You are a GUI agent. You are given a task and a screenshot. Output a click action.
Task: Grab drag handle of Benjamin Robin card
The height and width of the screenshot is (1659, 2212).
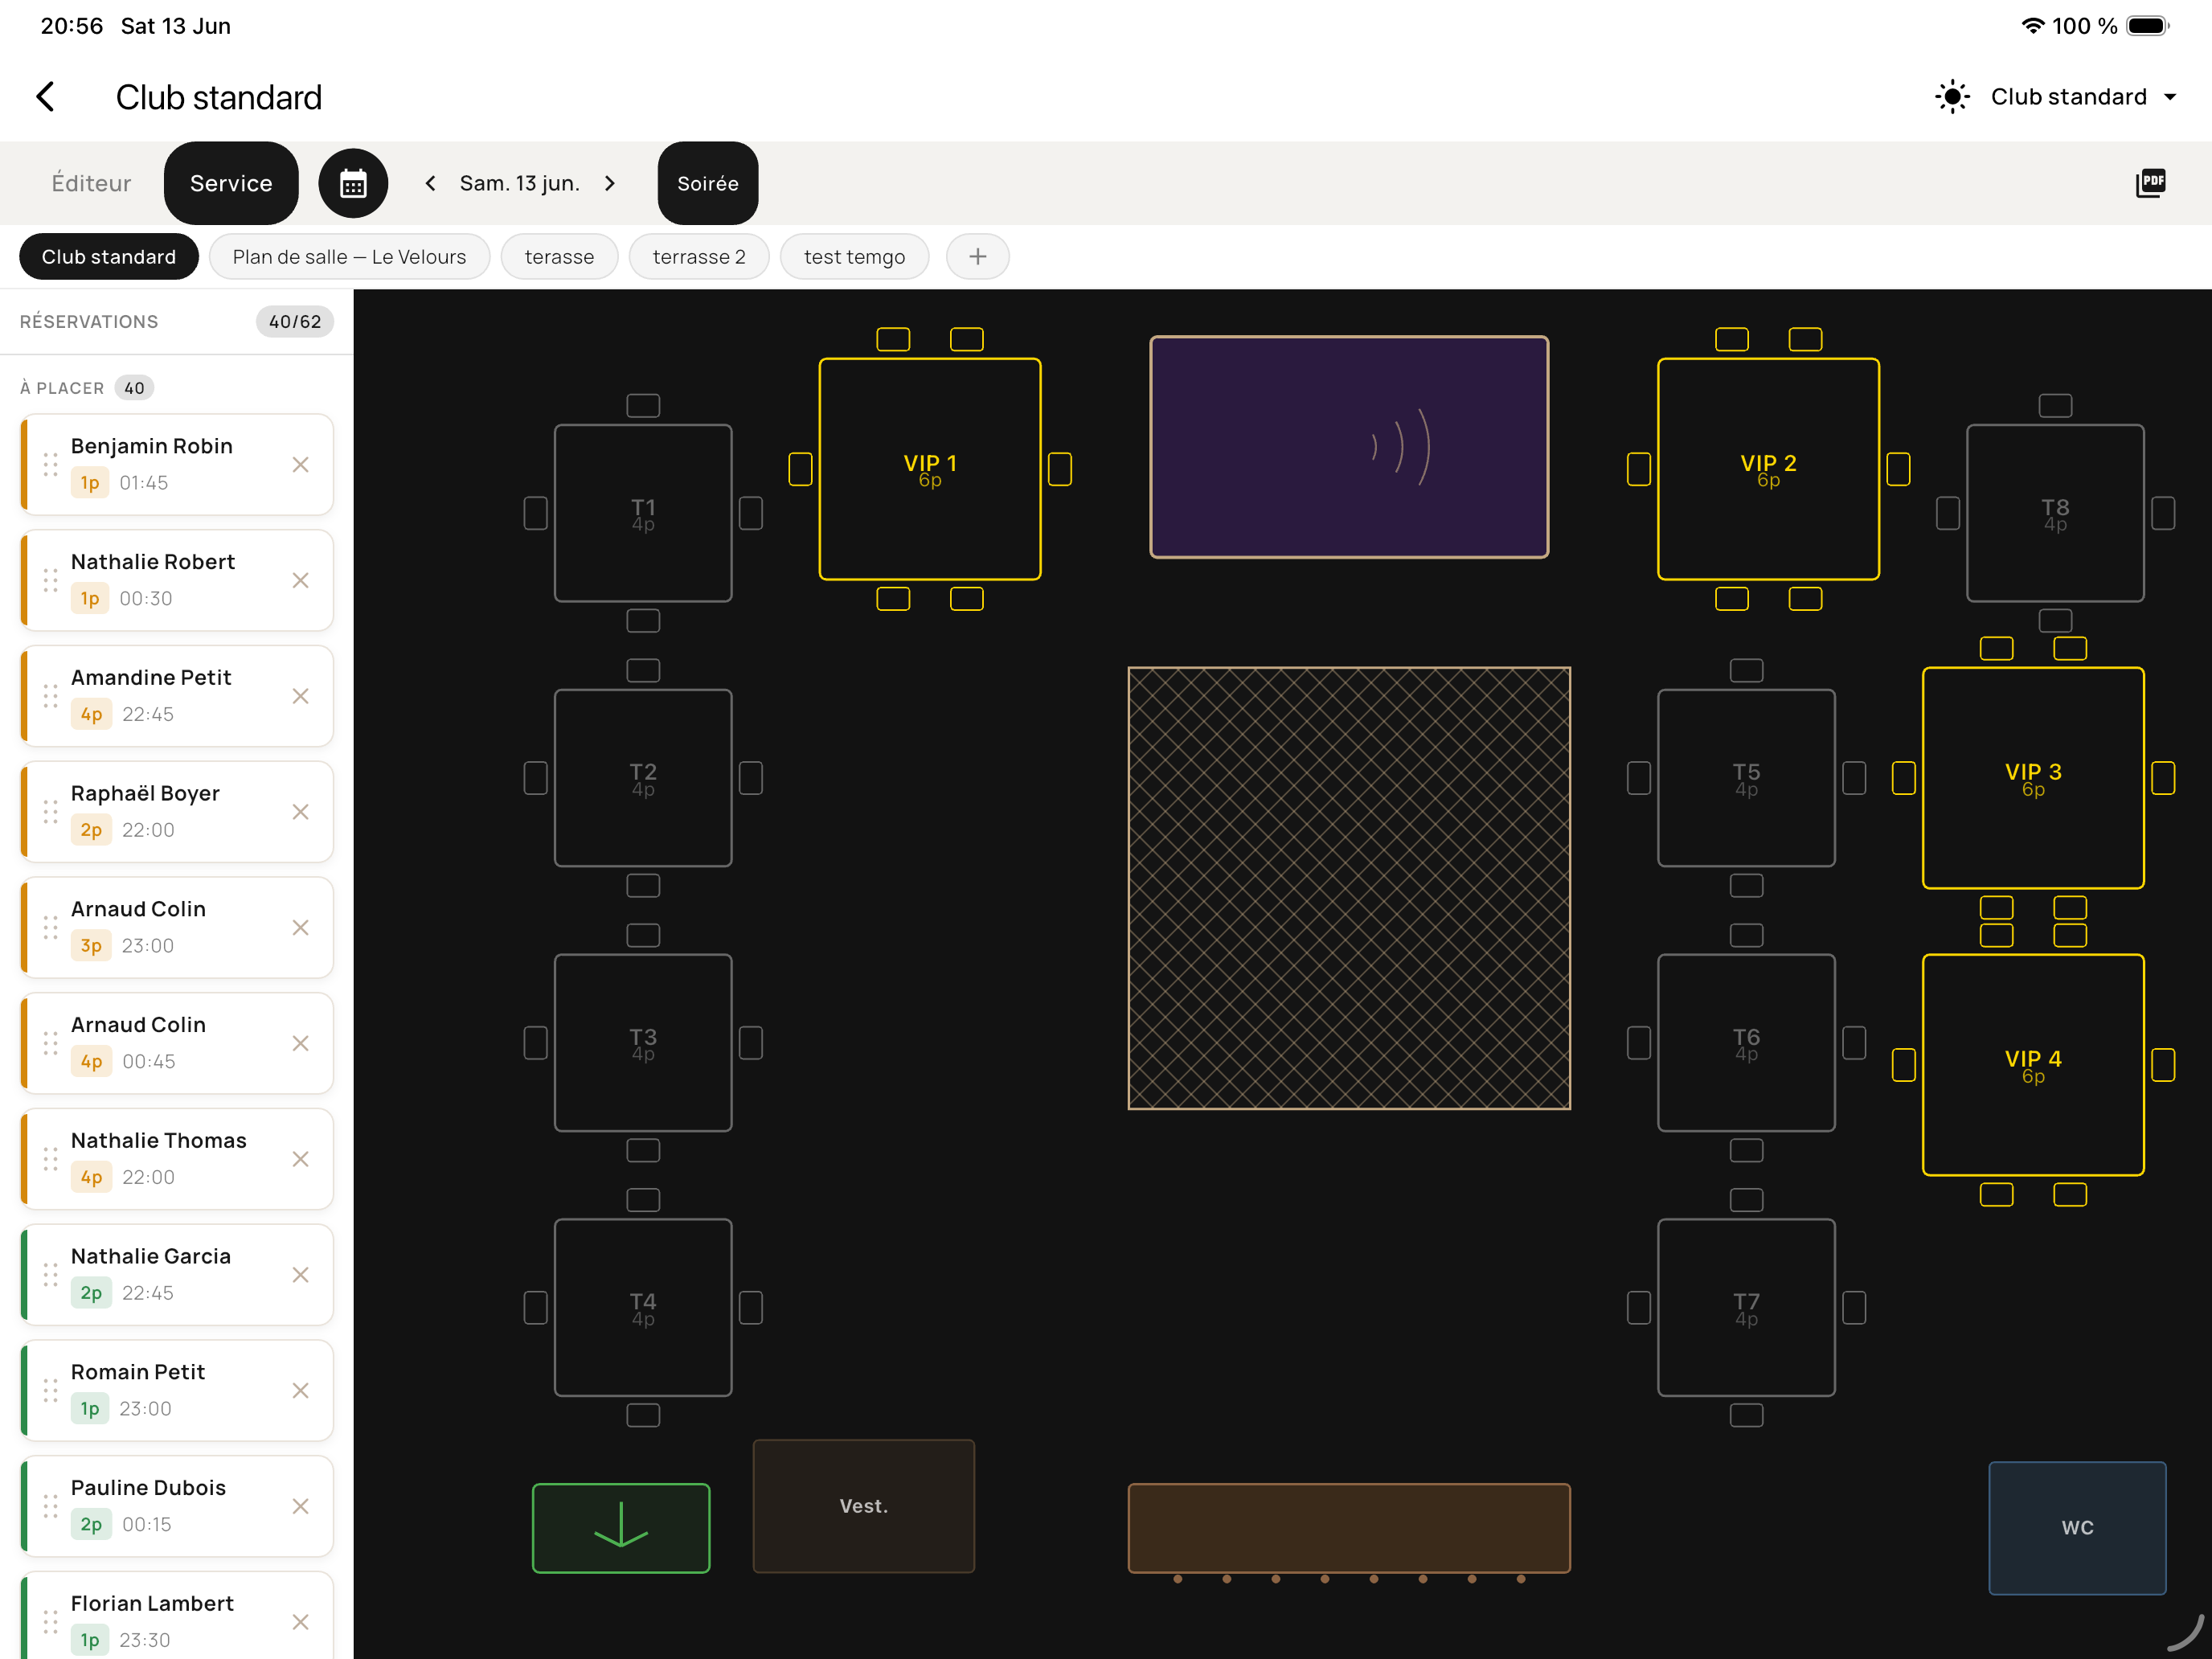coord(50,465)
